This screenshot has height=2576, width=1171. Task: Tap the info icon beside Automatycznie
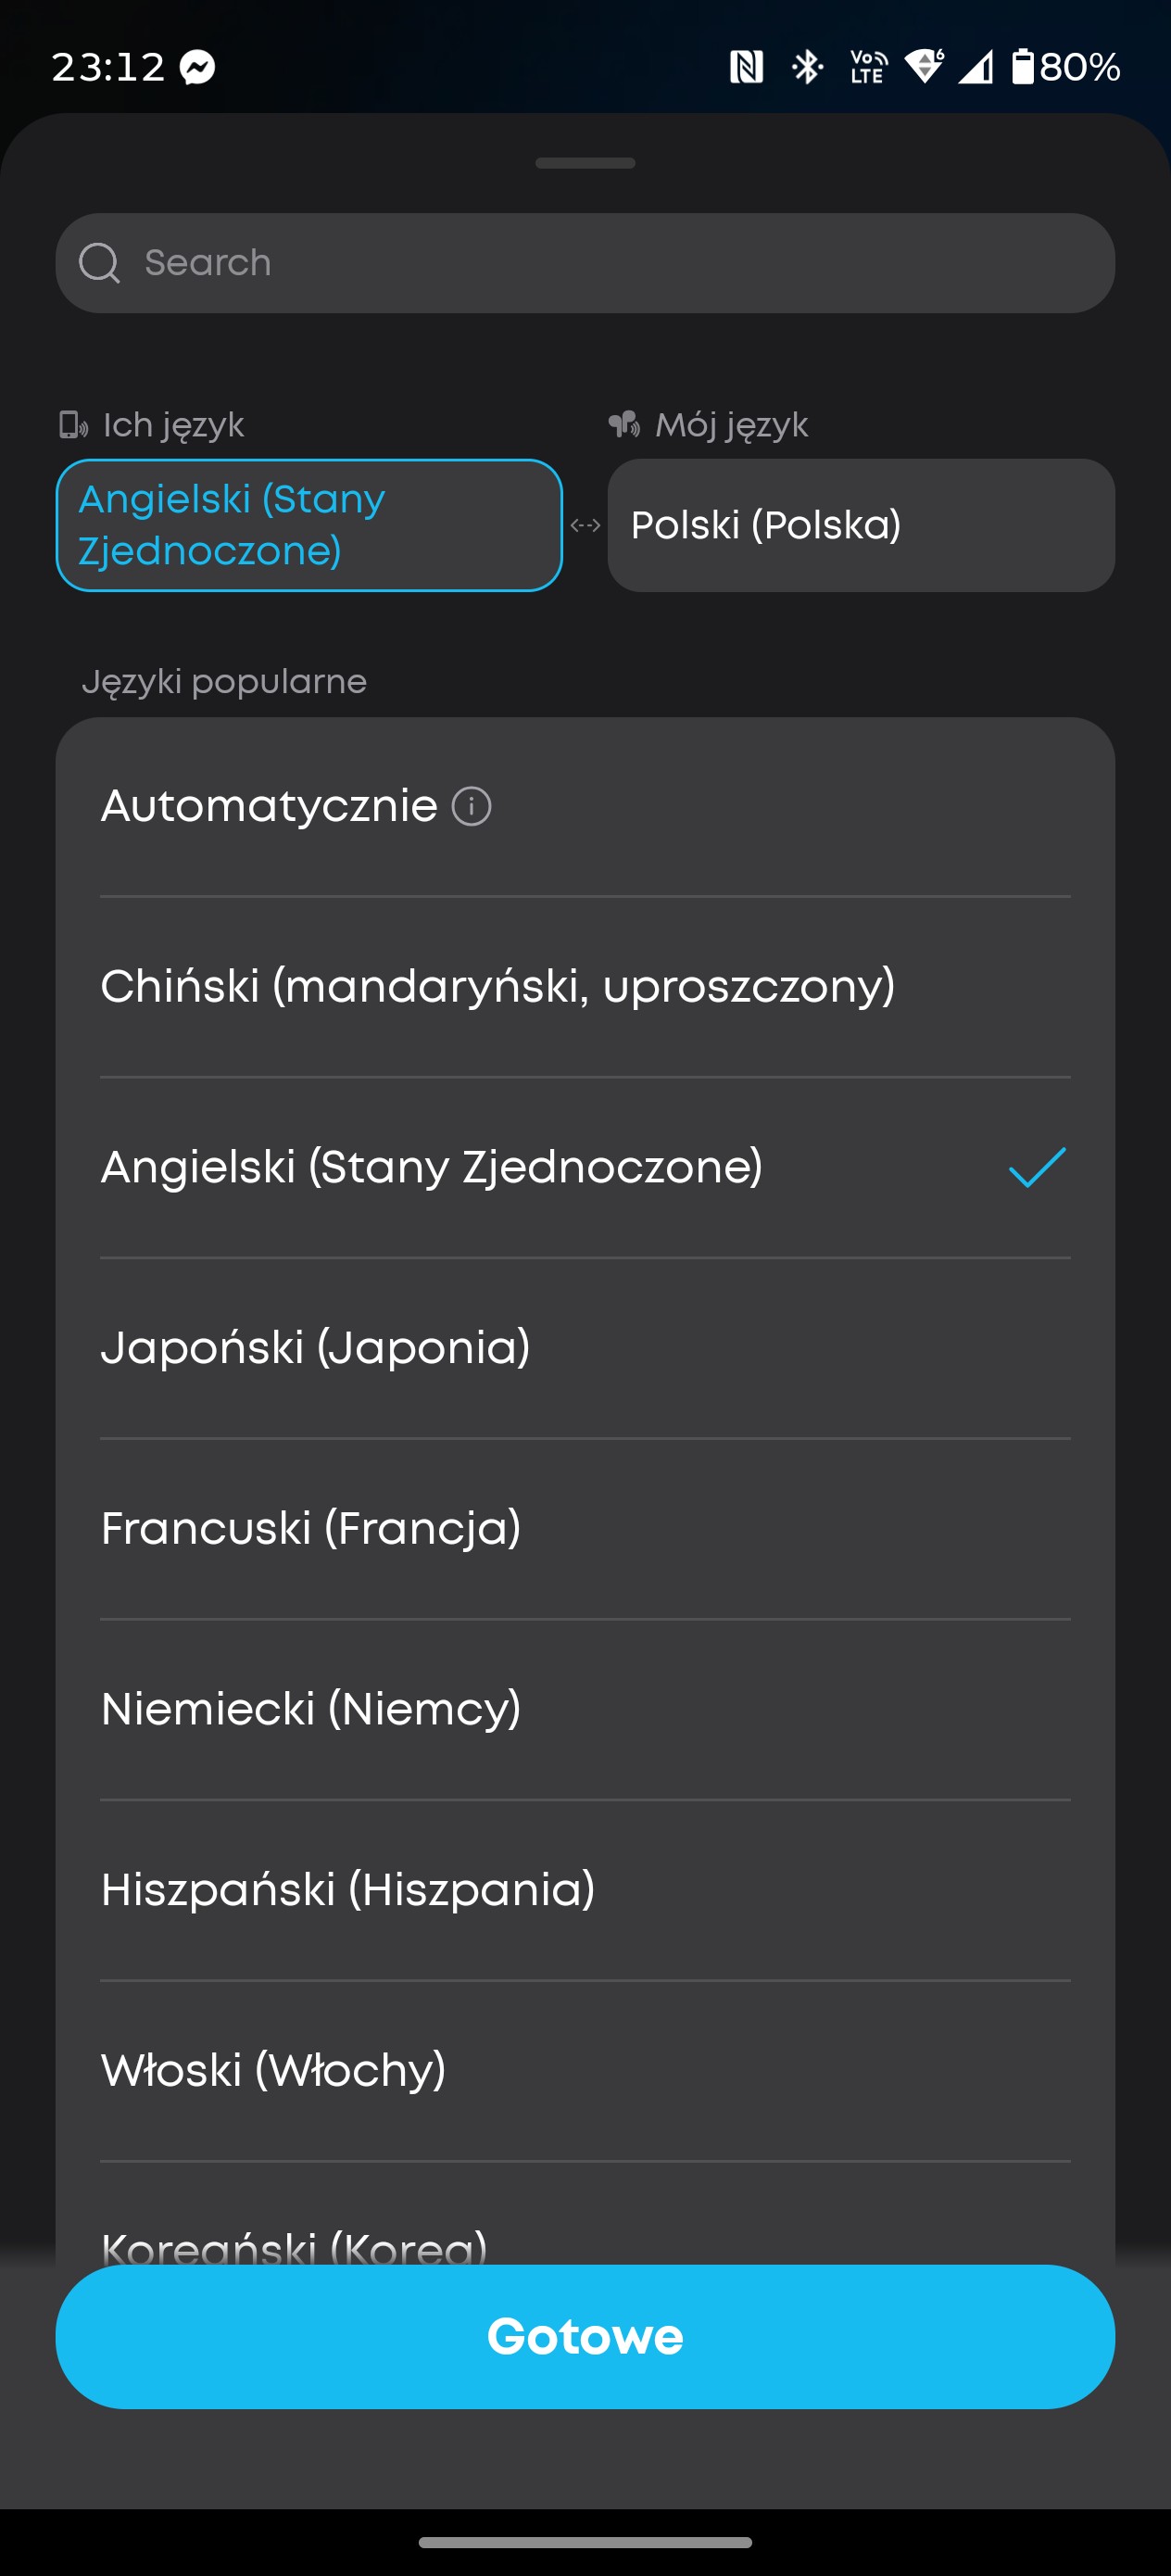click(471, 806)
